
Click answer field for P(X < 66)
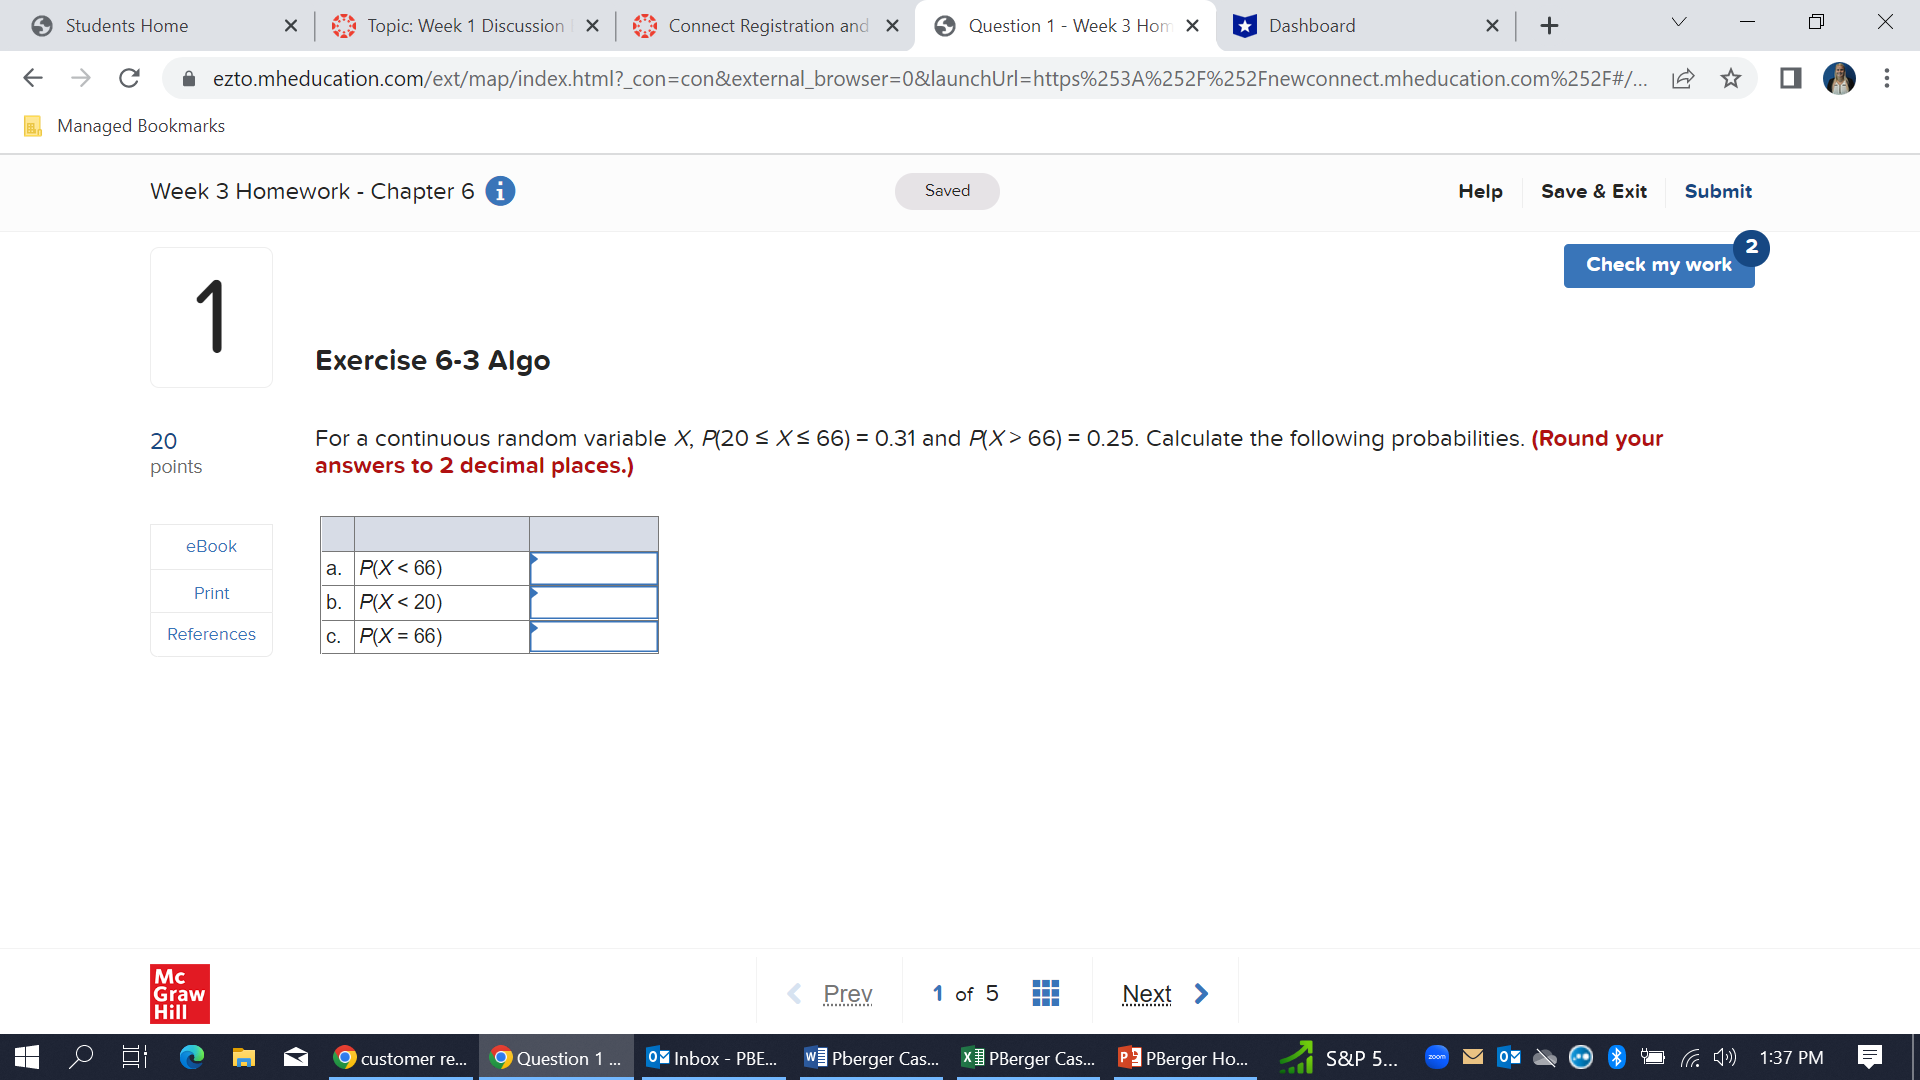tap(593, 568)
